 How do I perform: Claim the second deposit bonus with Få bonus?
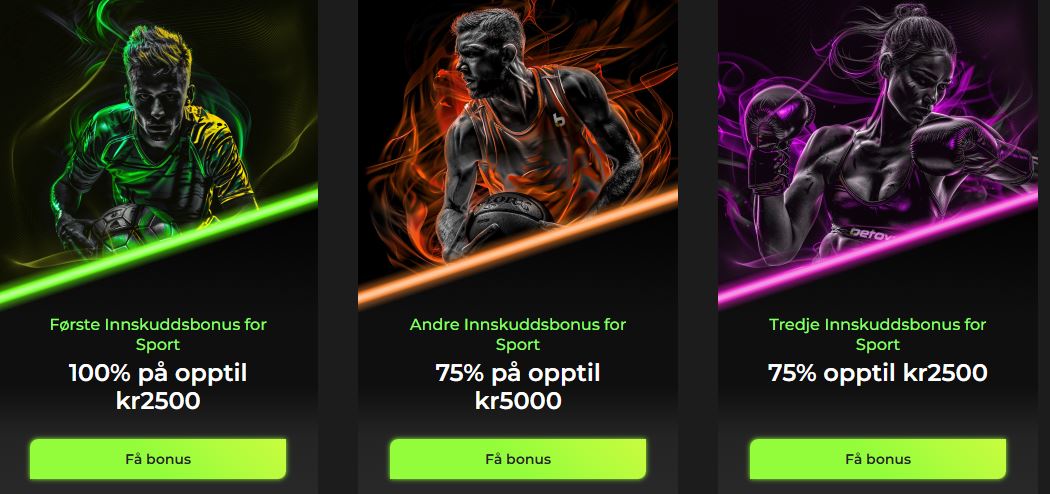coord(518,459)
